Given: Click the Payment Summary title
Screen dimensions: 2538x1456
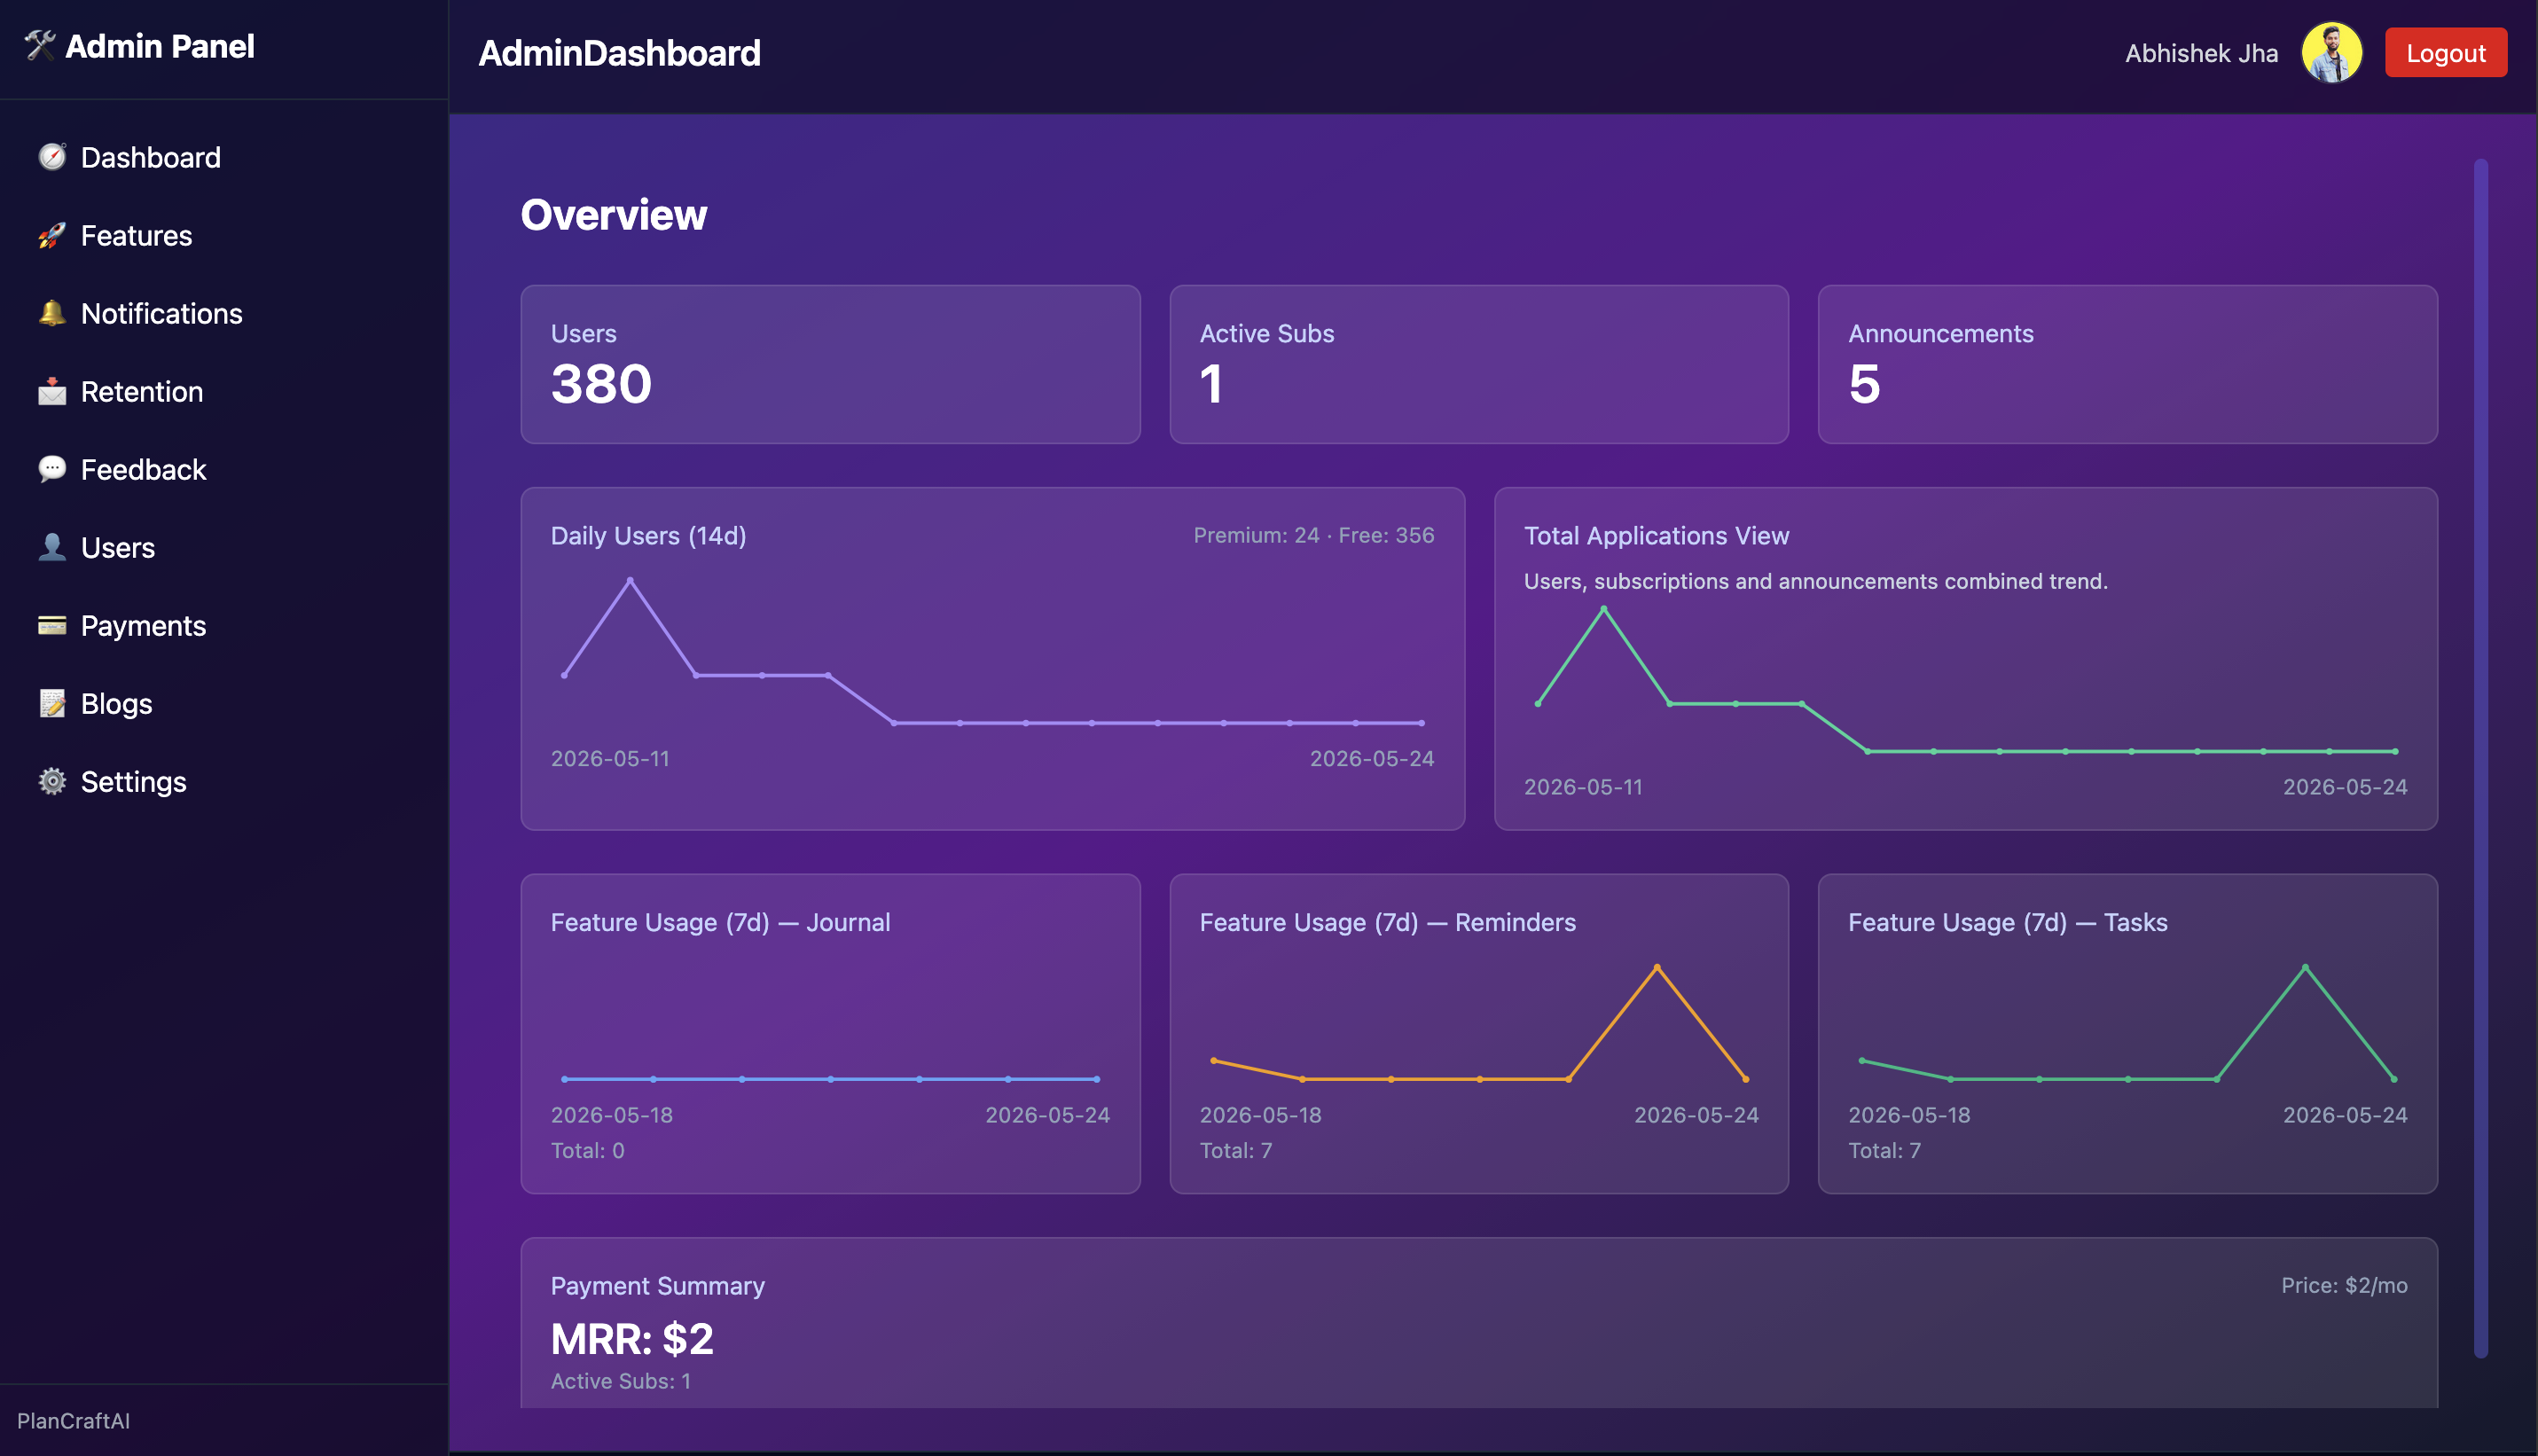Looking at the screenshot, I should (x=657, y=1285).
